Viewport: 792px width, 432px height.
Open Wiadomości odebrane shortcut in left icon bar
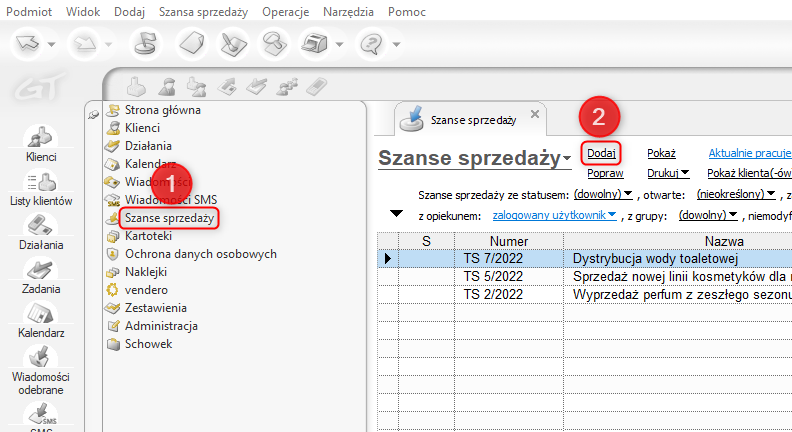pos(41,371)
